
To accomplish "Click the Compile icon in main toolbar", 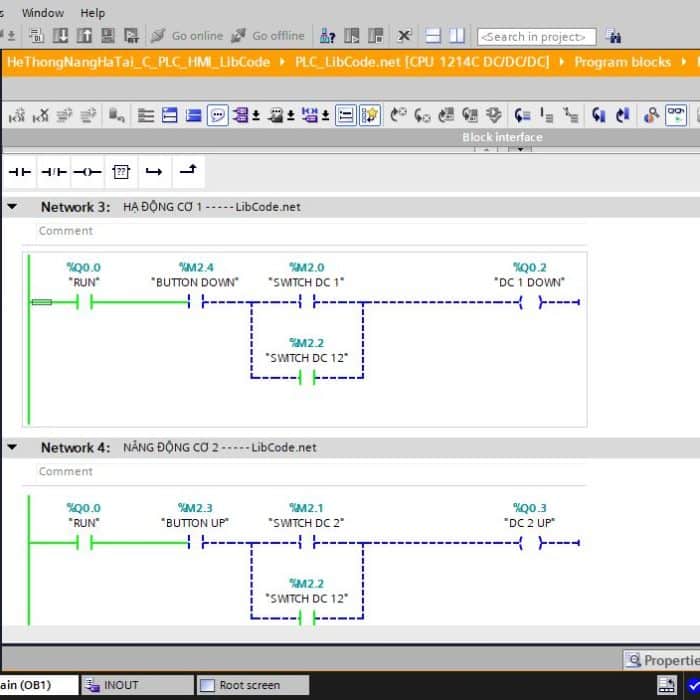I will (37, 36).
